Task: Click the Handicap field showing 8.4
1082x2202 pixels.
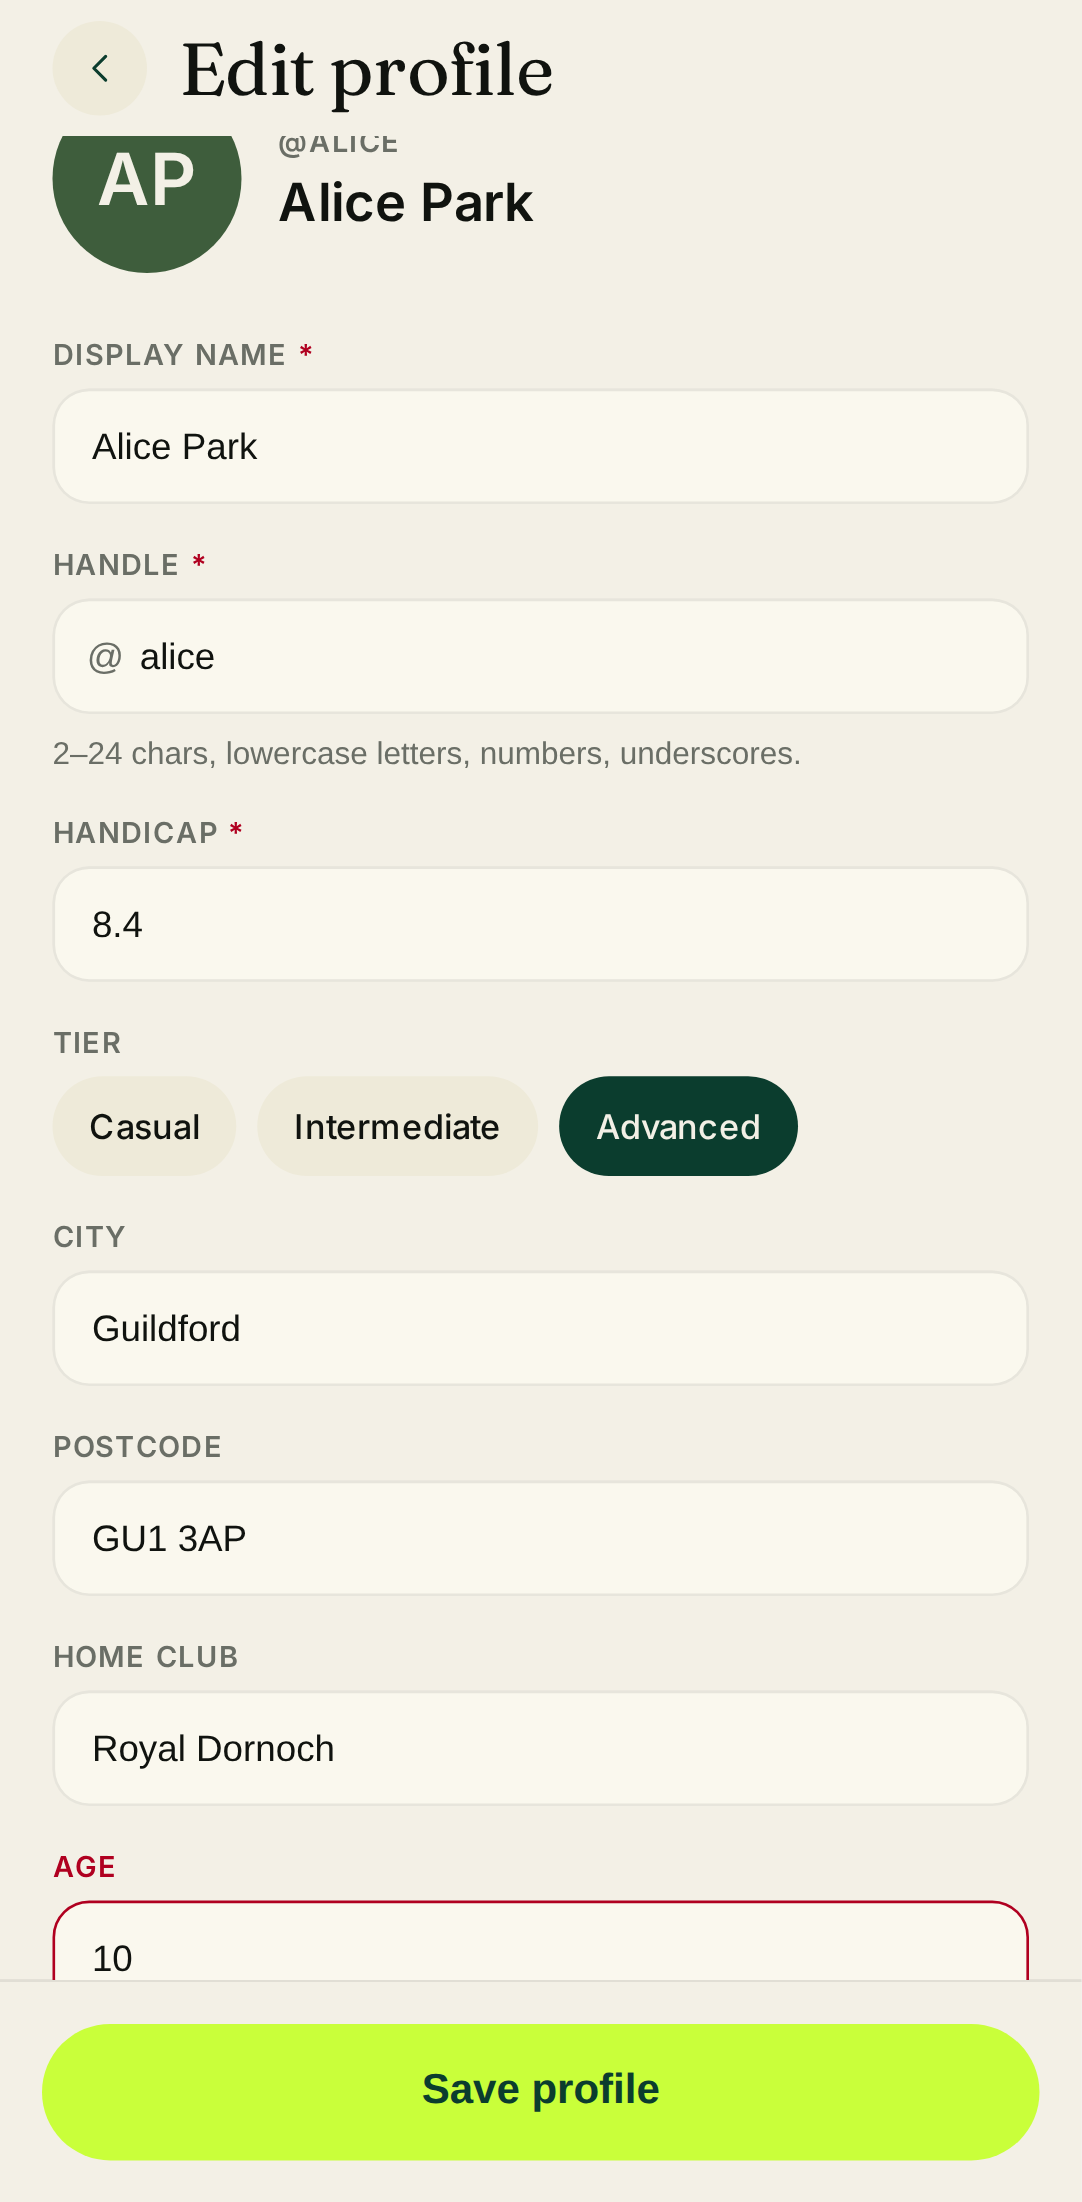Action: pyautogui.click(x=540, y=925)
